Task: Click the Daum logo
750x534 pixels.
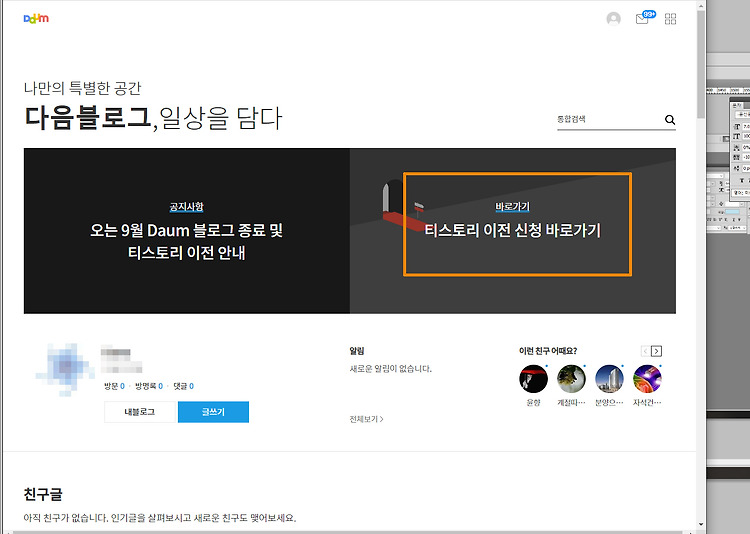Action: (x=36, y=19)
